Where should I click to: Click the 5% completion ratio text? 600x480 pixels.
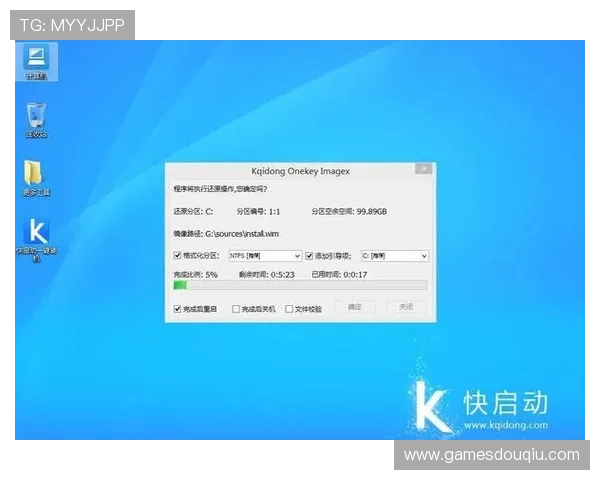tap(211, 274)
